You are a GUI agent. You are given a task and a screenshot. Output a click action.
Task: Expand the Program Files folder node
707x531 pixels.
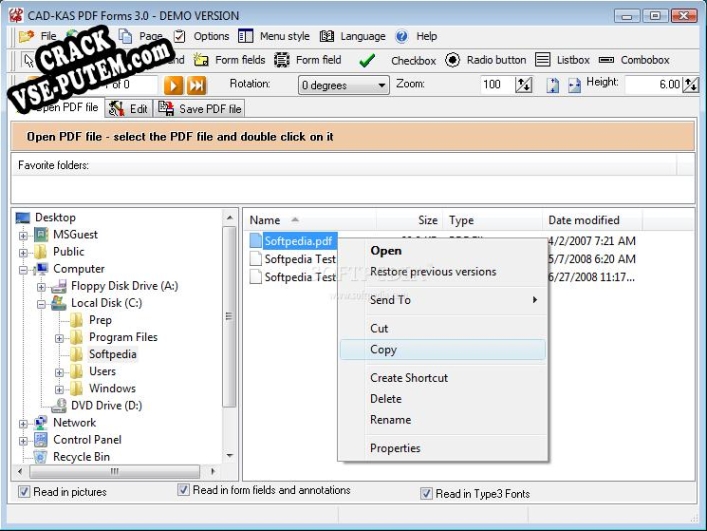pos(59,338)
